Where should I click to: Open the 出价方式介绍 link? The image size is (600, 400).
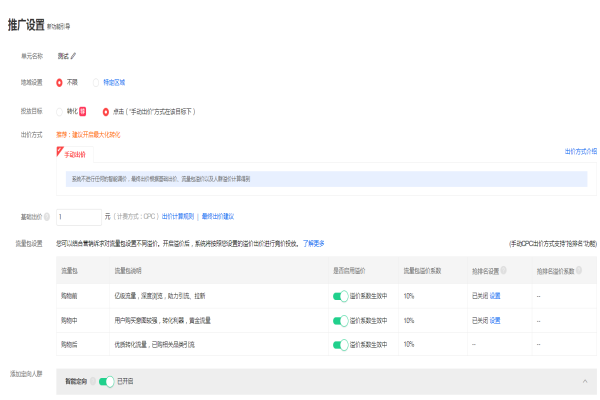(x=580, y=152)
